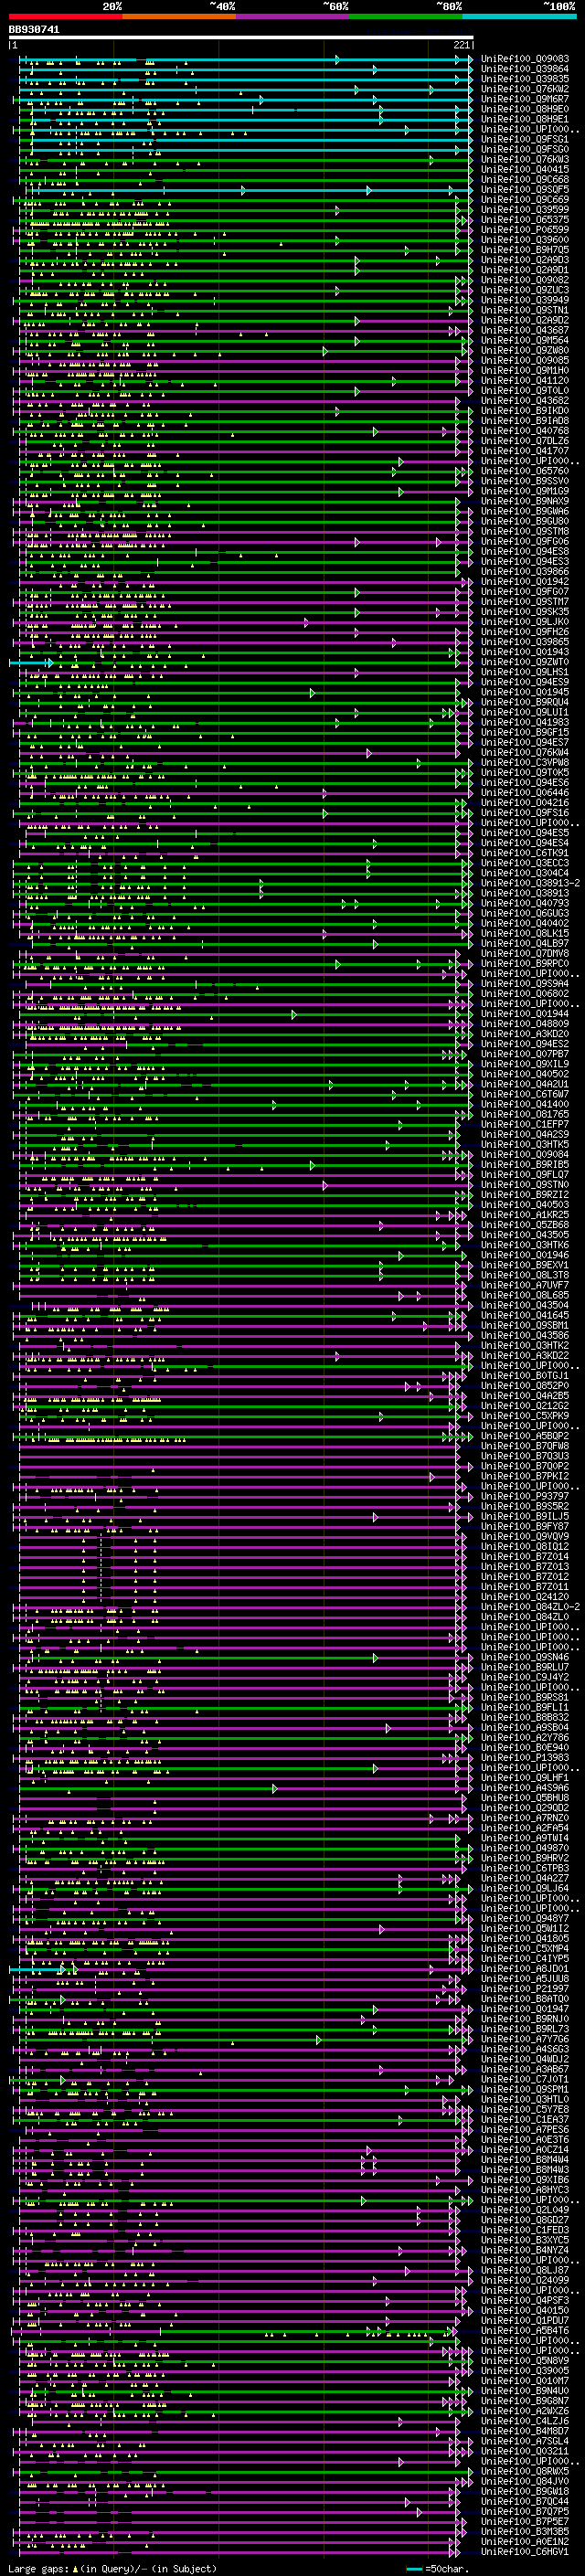
Task: Select hit label UniRef100_Q01944
Action: (x=525, y=1014)
